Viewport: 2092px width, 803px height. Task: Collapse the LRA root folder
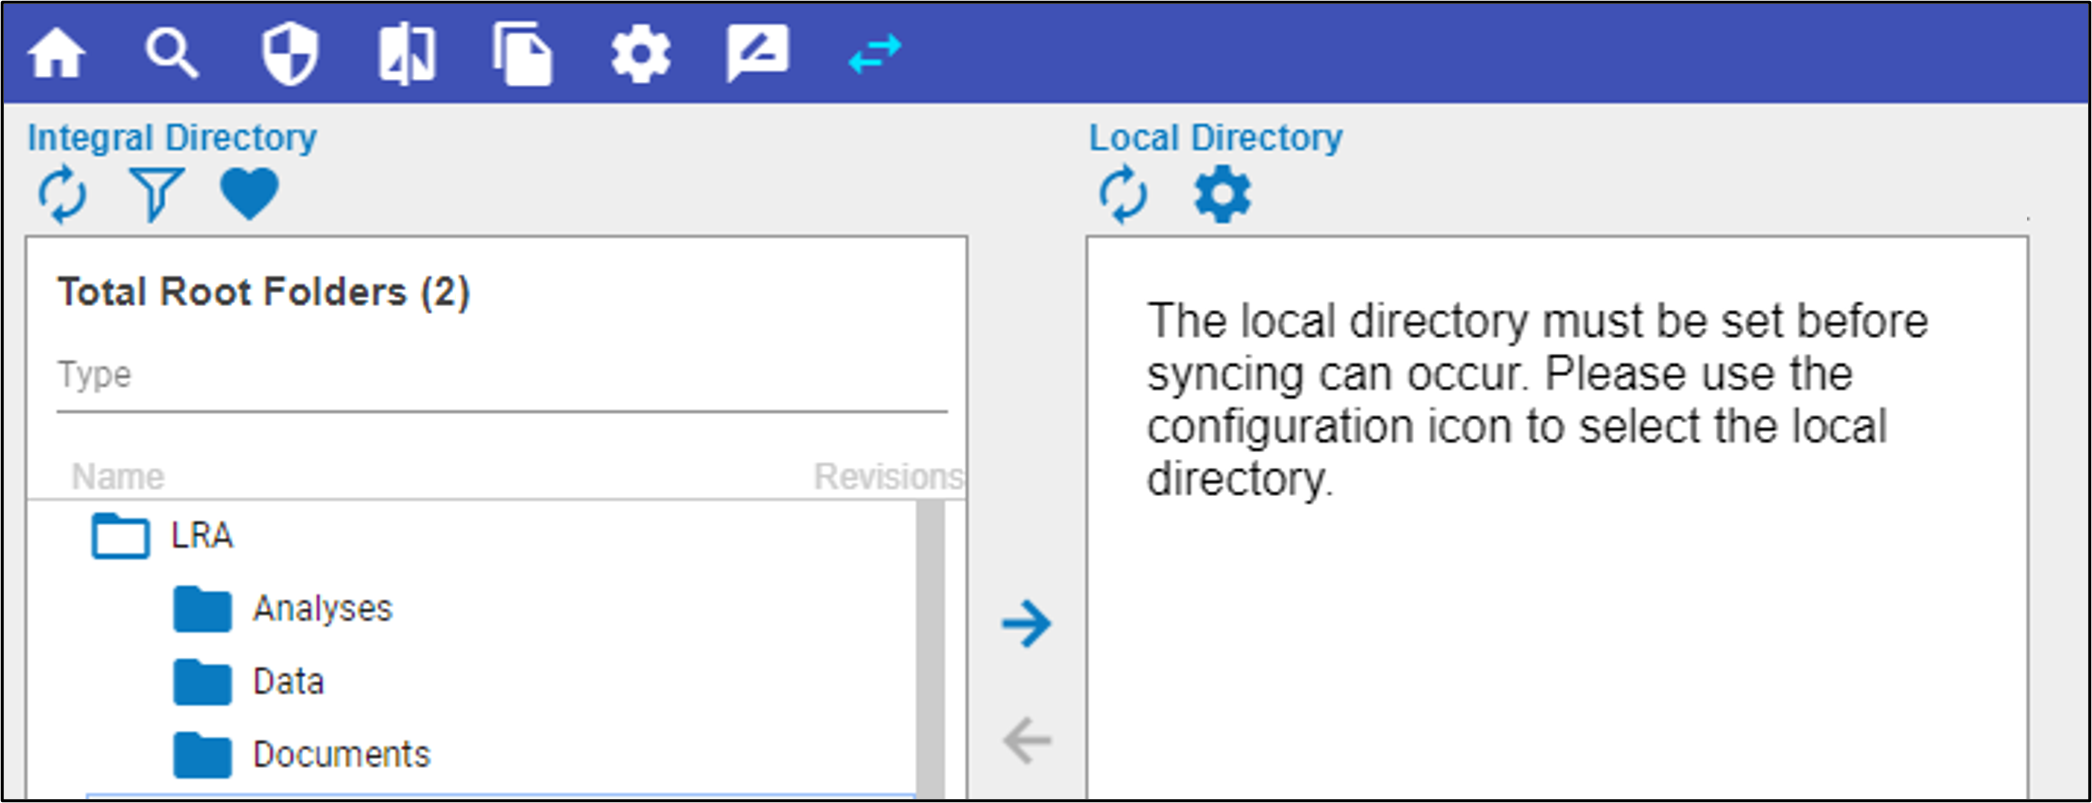(120, 536)
